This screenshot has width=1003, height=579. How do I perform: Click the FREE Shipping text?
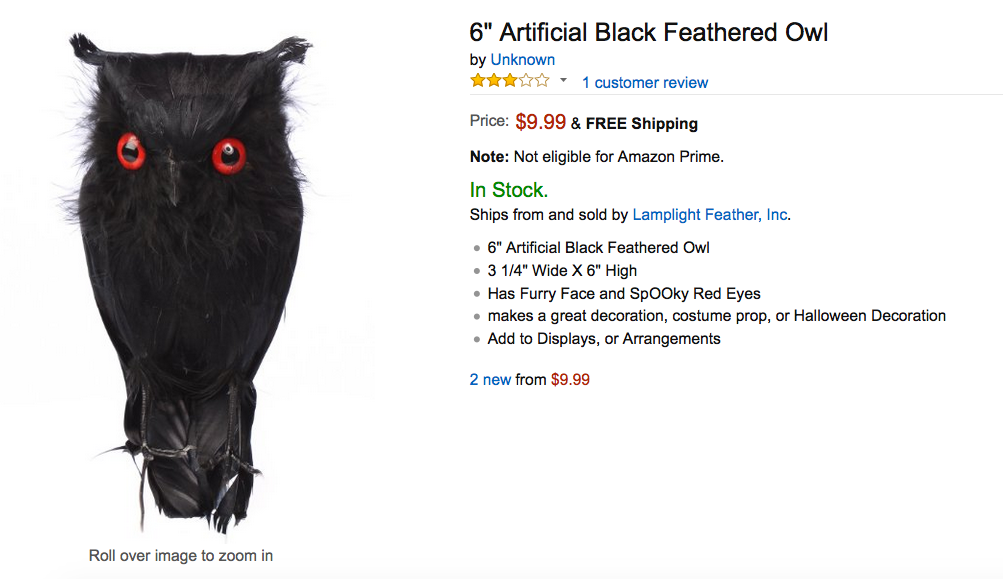pyautogui.click(x=641, y=124)
